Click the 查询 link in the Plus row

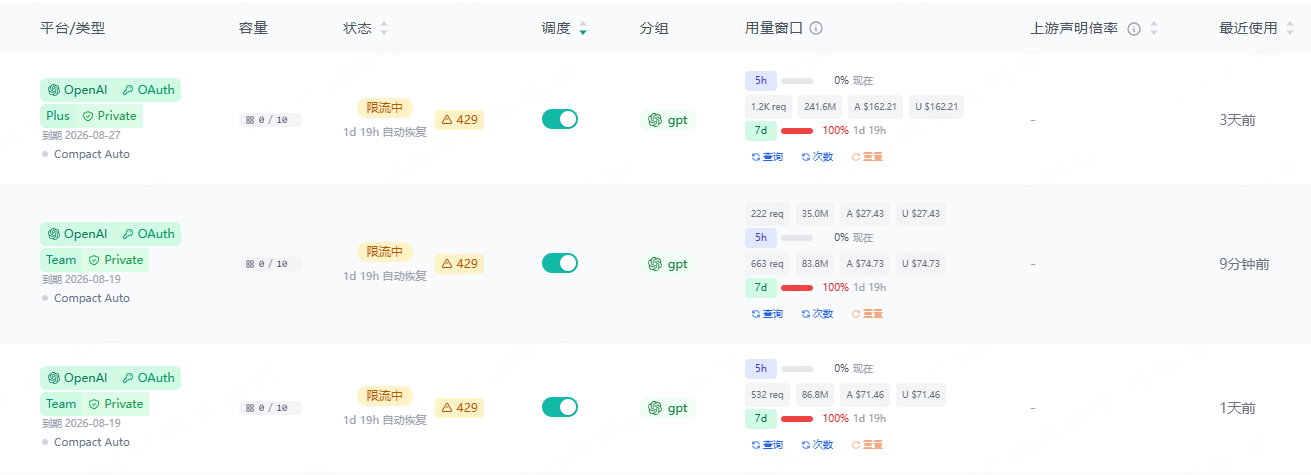coord(767,157)
